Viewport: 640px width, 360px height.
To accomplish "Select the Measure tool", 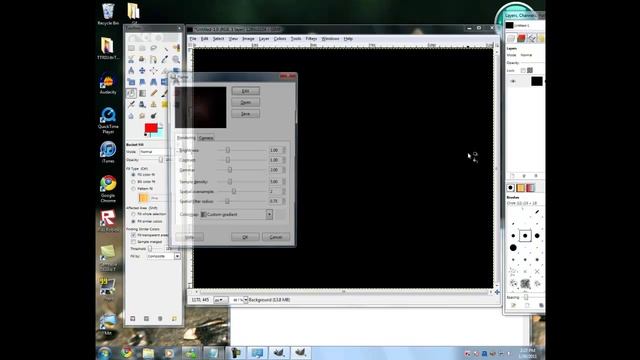I will pos(131,70).
